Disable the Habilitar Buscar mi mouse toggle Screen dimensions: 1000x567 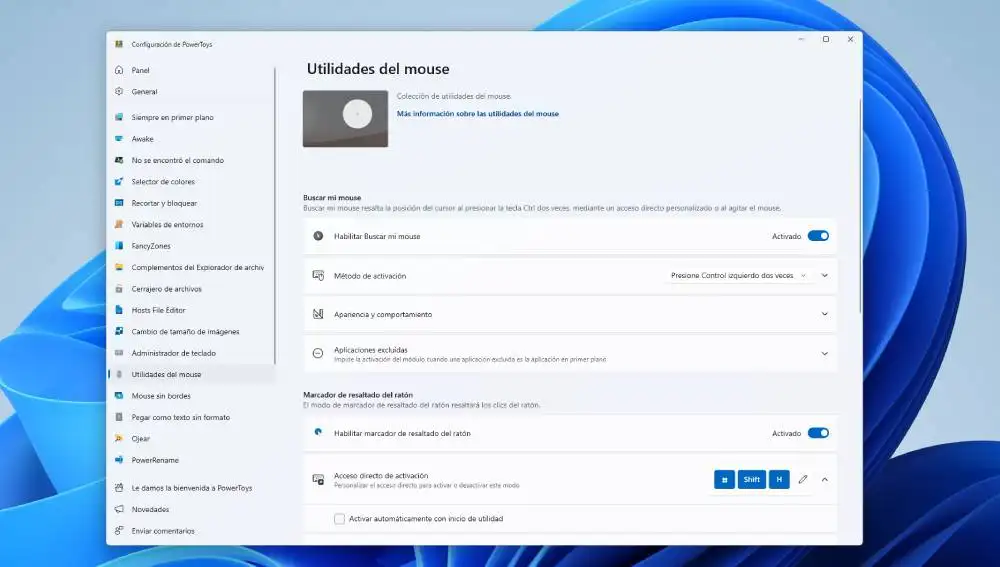coord(818,236)
